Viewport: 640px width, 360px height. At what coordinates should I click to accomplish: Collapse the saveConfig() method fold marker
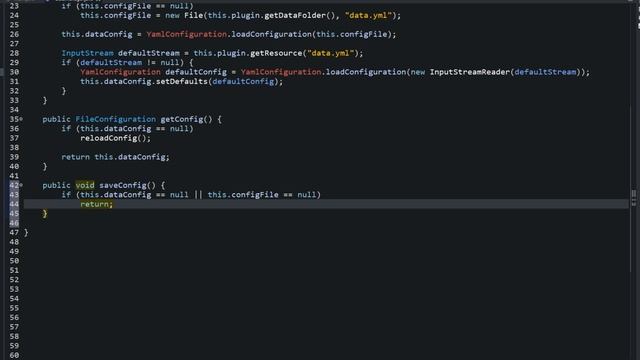coord(21,185)
